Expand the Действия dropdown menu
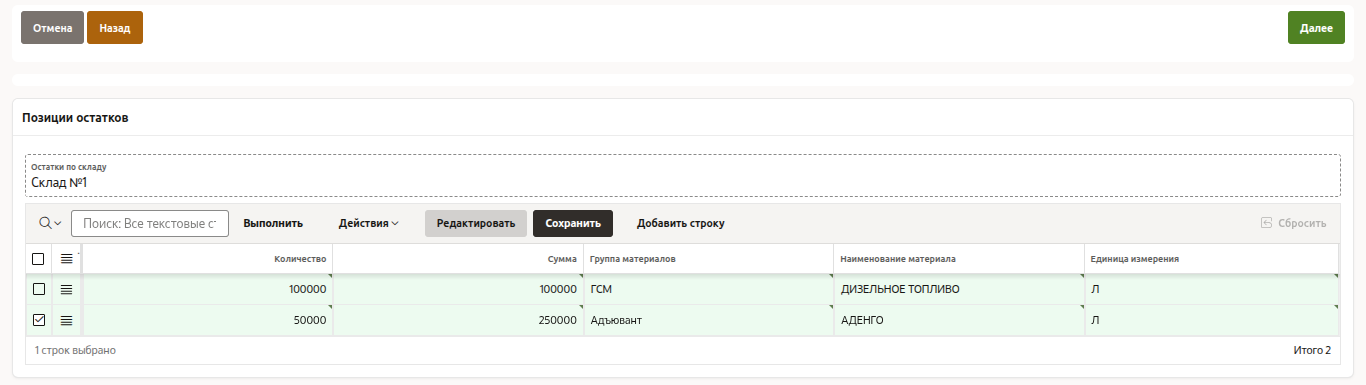 (x=369, y=223)
